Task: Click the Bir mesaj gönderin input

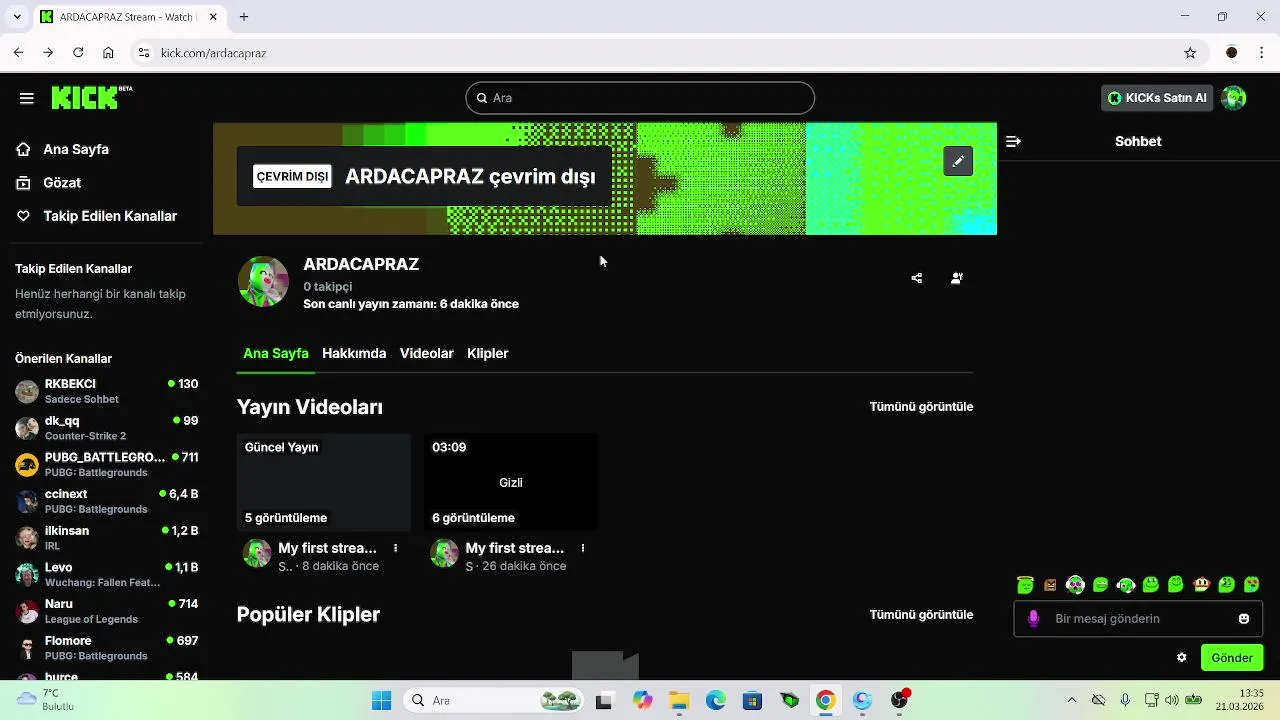Action: 1137,619
